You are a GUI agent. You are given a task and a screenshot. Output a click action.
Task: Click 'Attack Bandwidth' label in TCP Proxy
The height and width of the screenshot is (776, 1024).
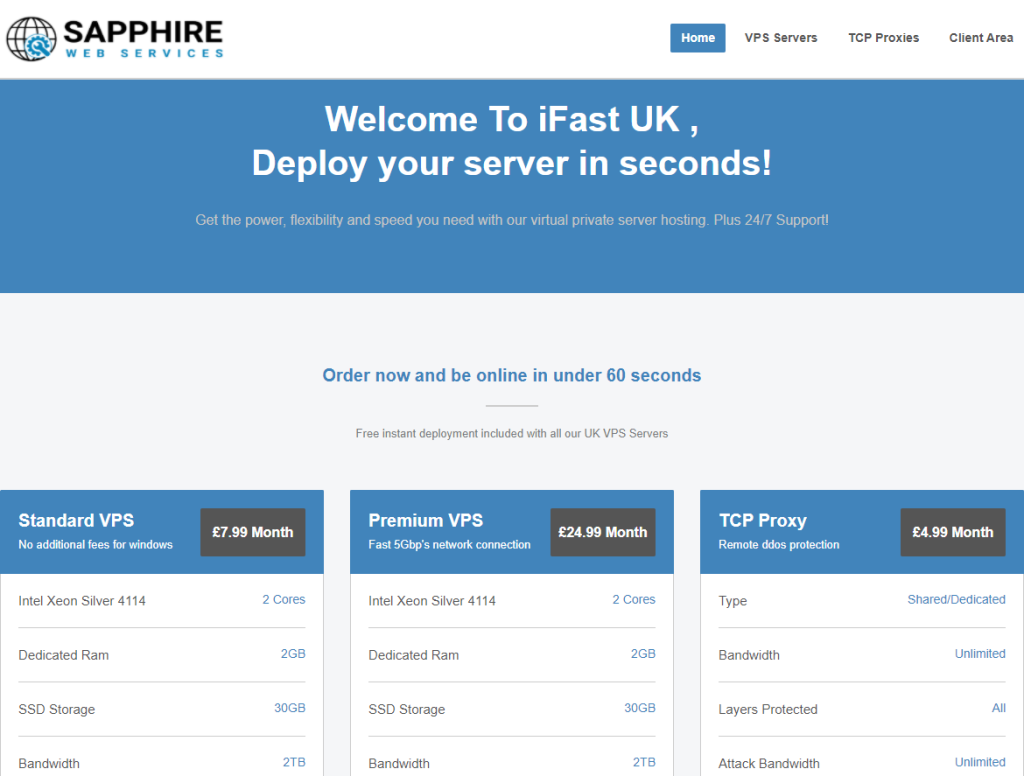pyautogui.click(x=769, y=764)
